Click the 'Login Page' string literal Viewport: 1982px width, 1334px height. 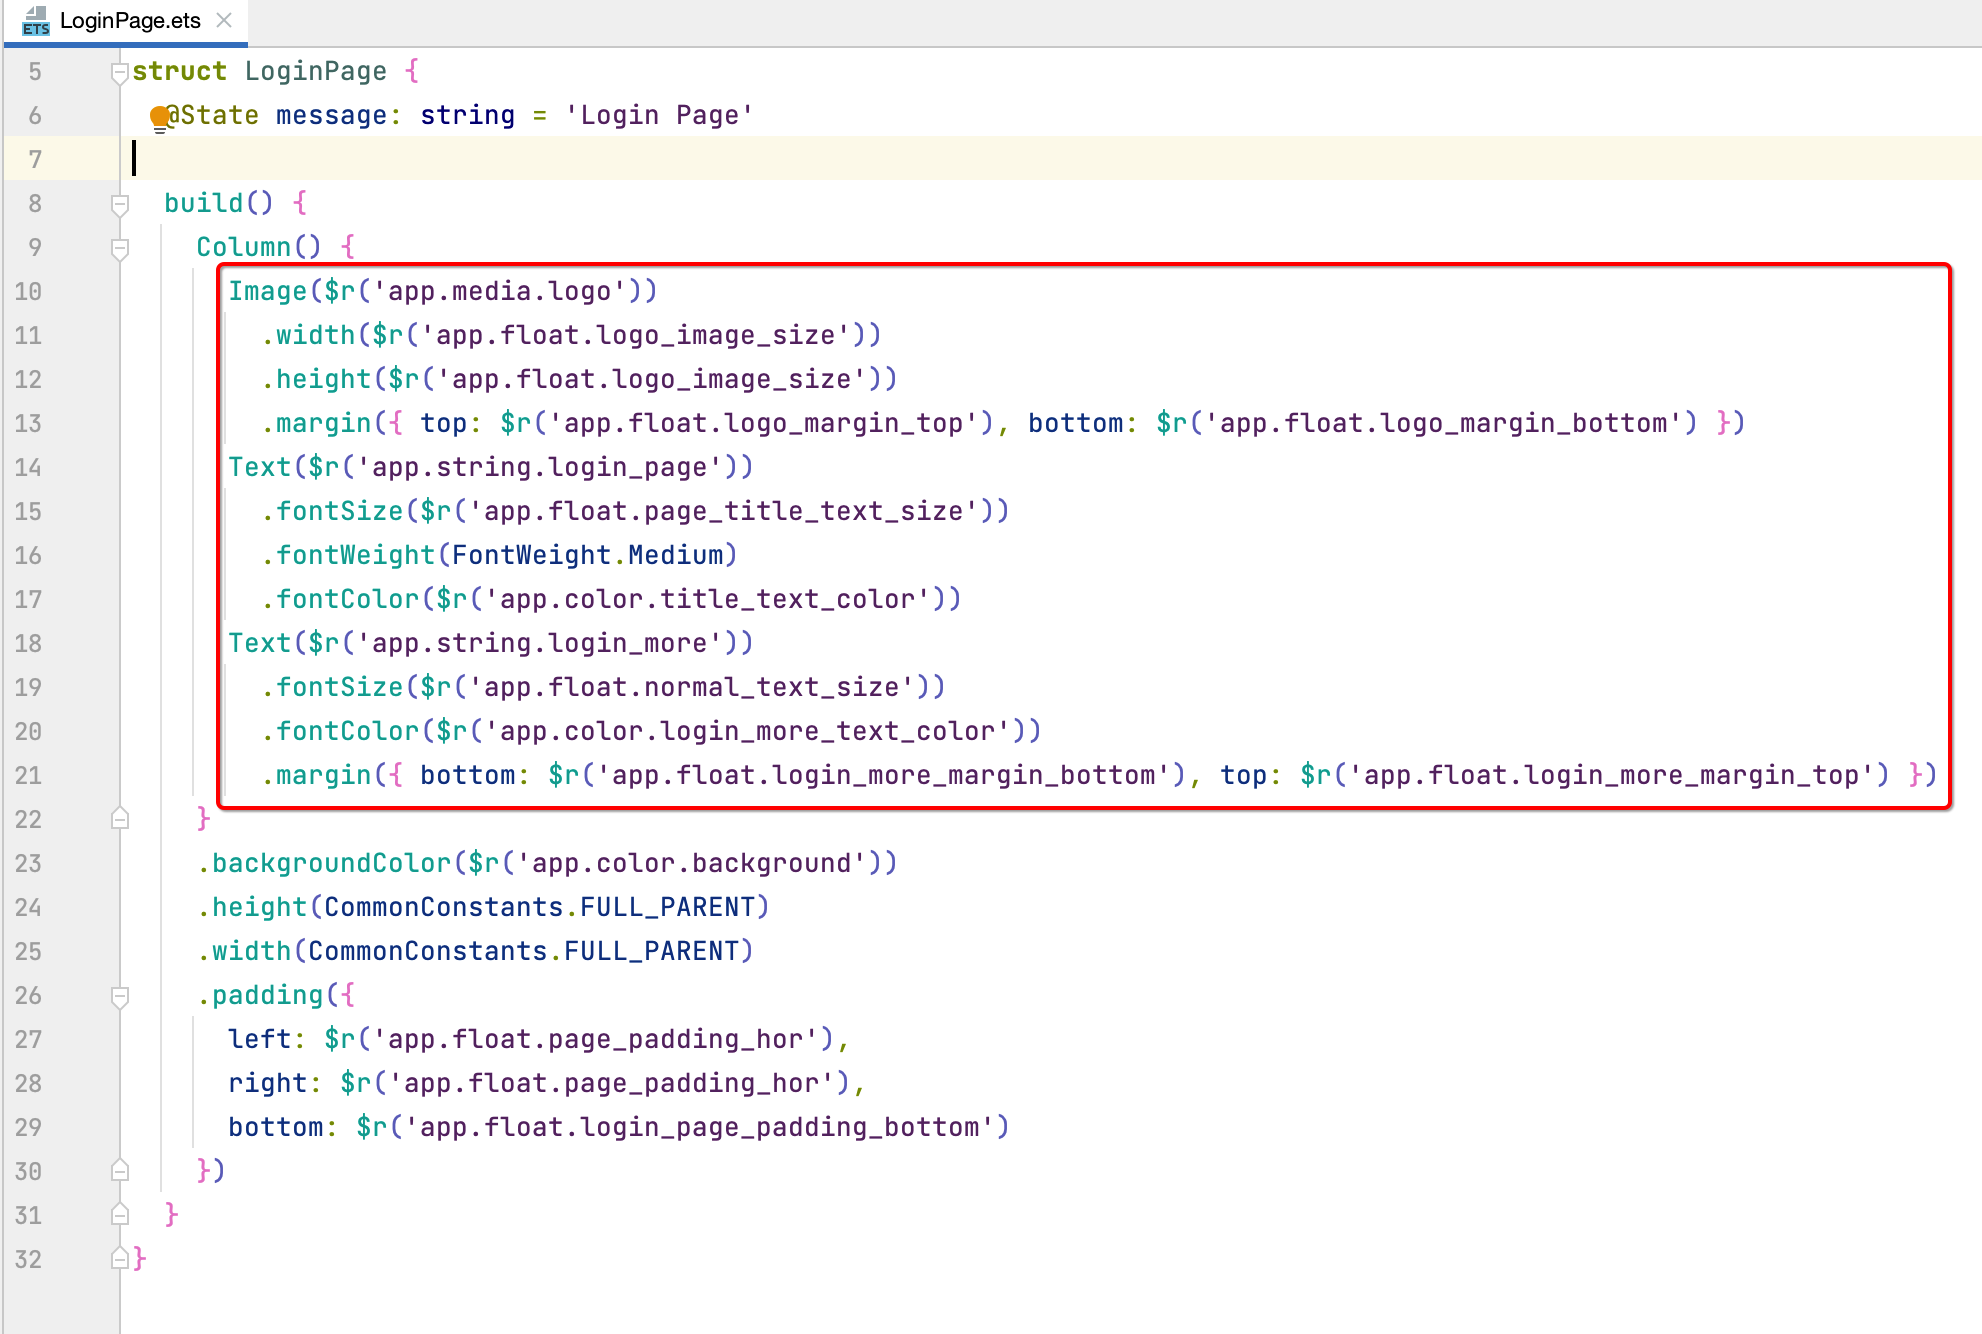pos(658,116)
